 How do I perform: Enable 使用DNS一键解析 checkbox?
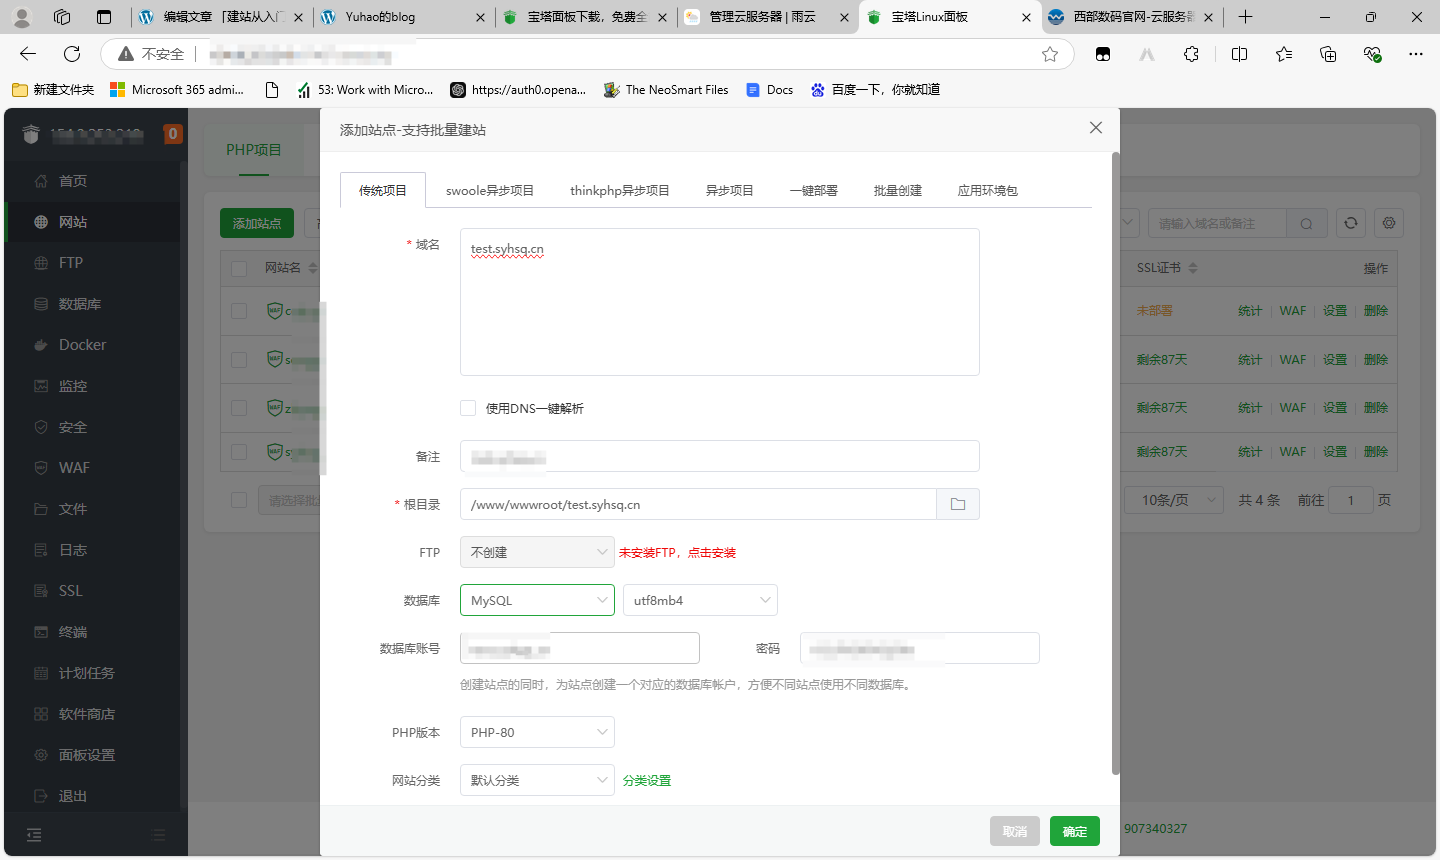click(x=468, y=408)
